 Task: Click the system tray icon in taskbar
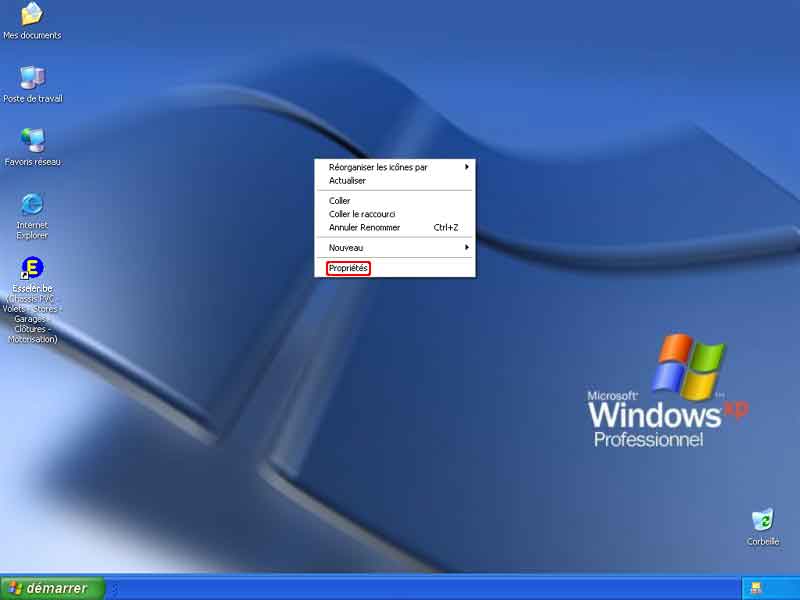coord(756,588)
